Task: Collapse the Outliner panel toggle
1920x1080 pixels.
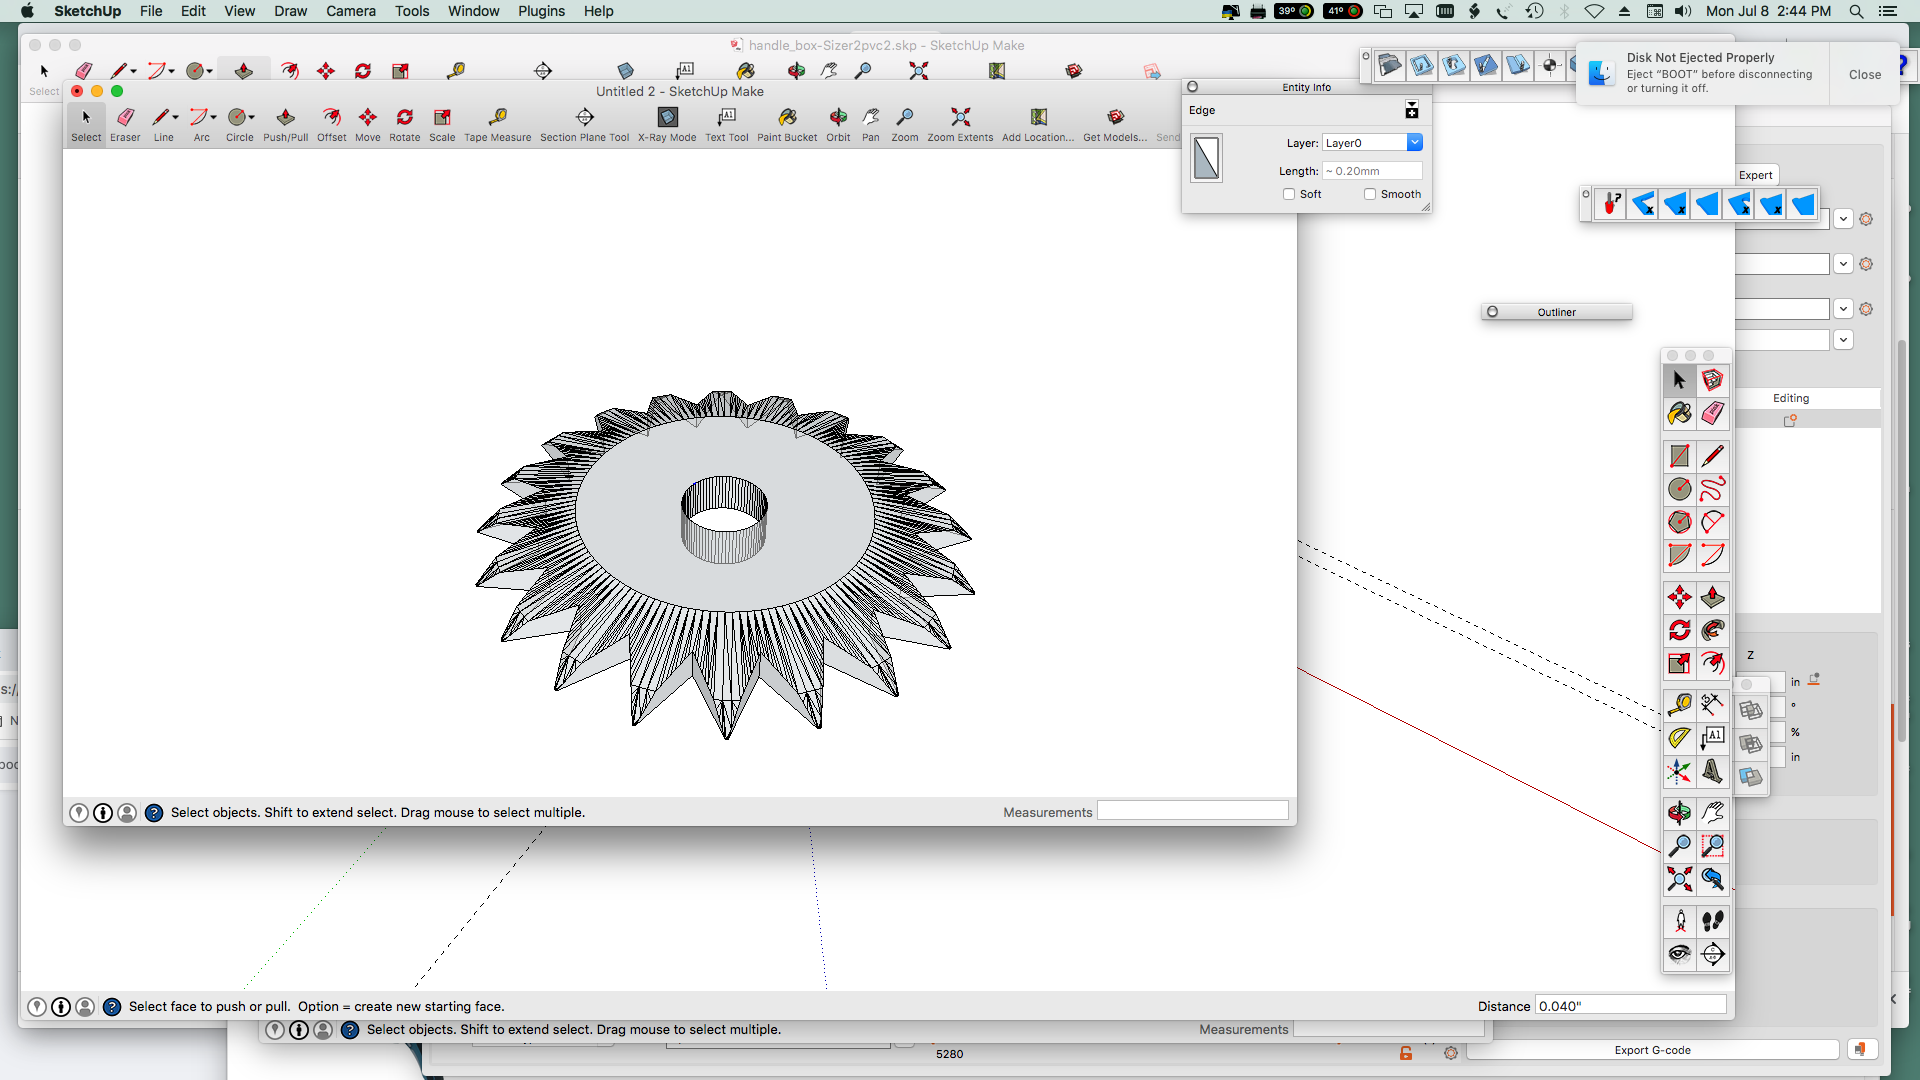Action: tap(1492, 312)
